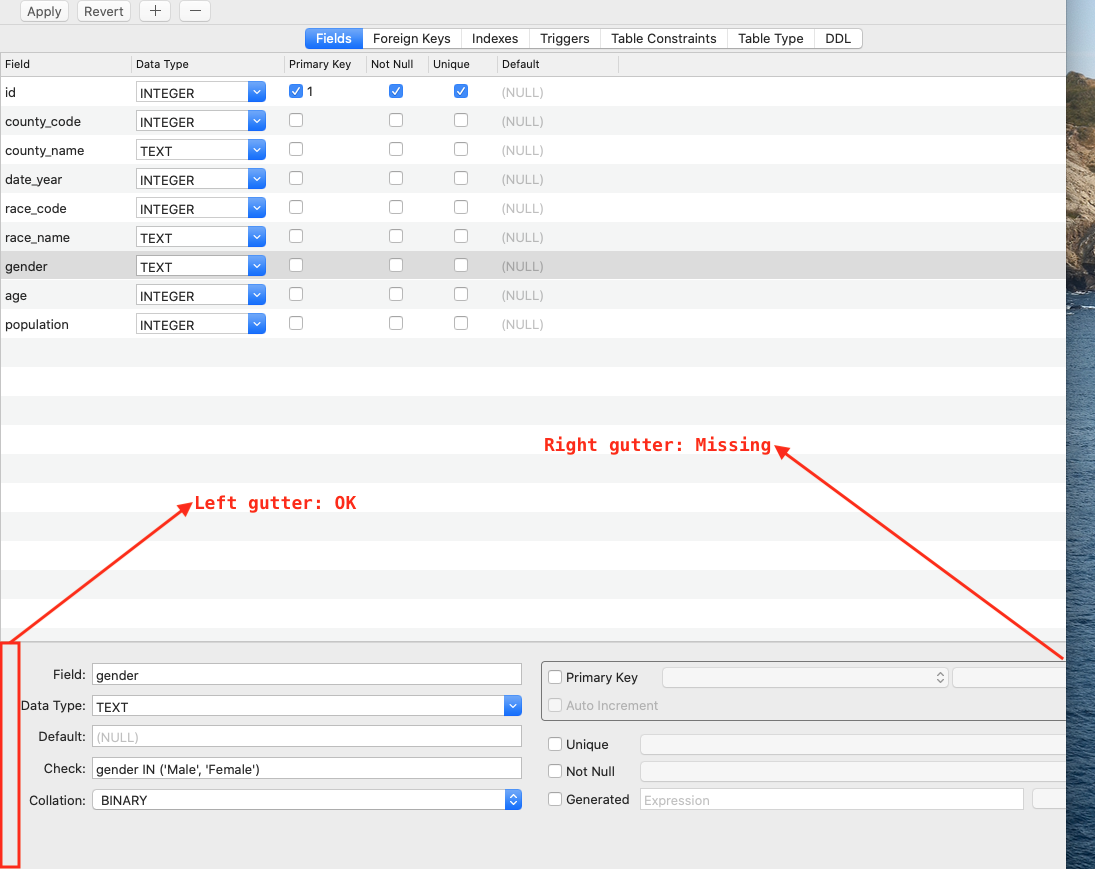
Task: Click the Primary Key column stepper arrows
Action: tap(939, 677)
